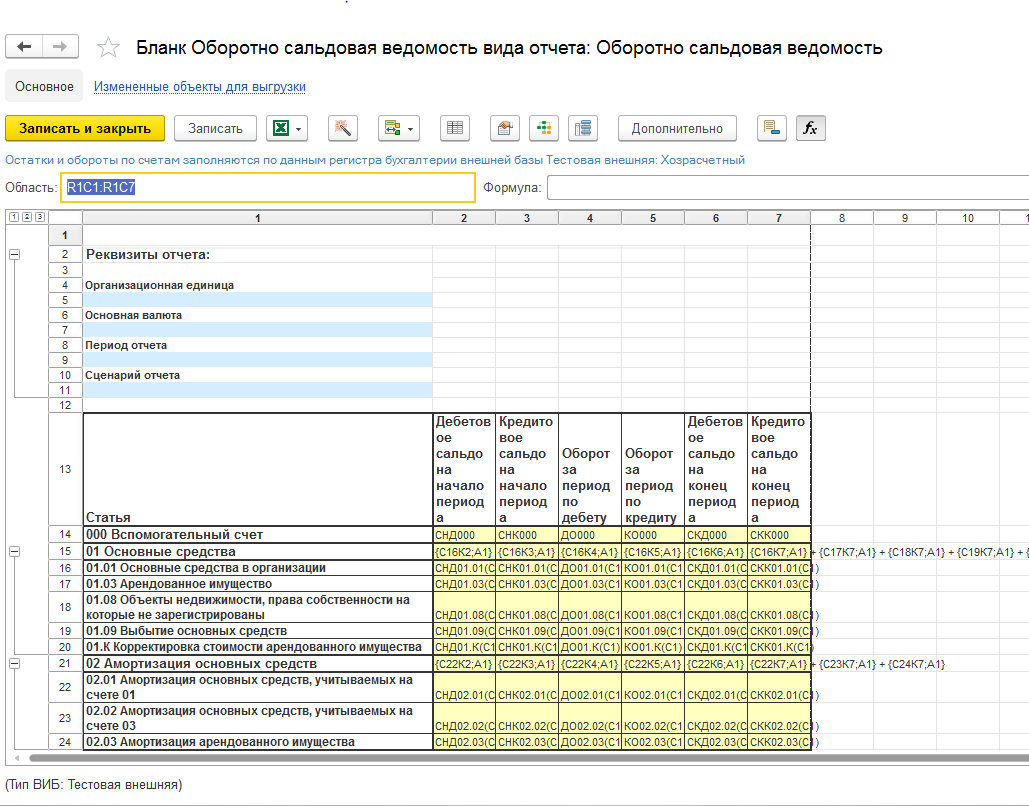The image size is (1029, 806).
Task: Focus the Область input with R1C1:R1C7
Action: (x=268, y=188)
